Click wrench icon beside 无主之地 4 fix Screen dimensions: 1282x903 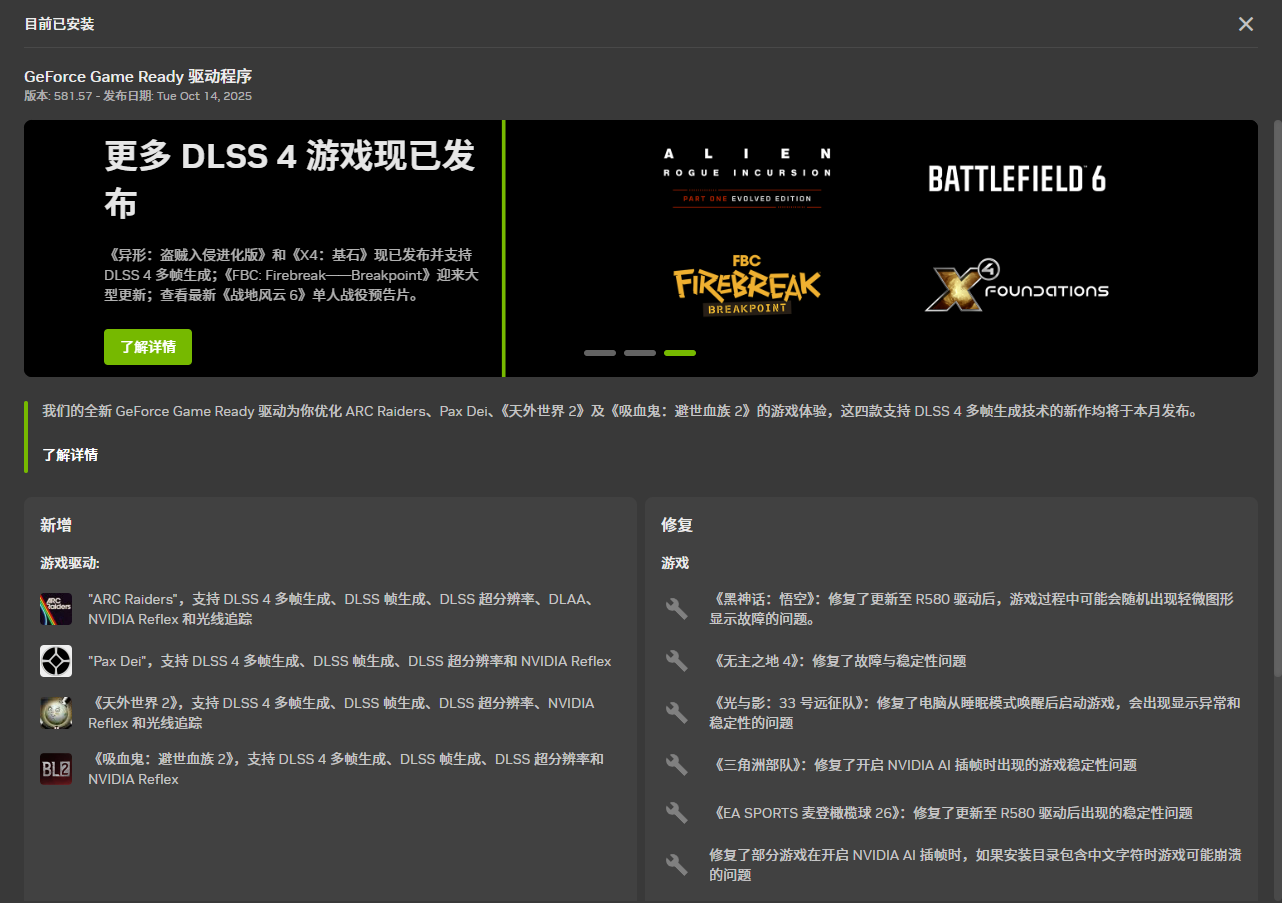coord(677,661)
